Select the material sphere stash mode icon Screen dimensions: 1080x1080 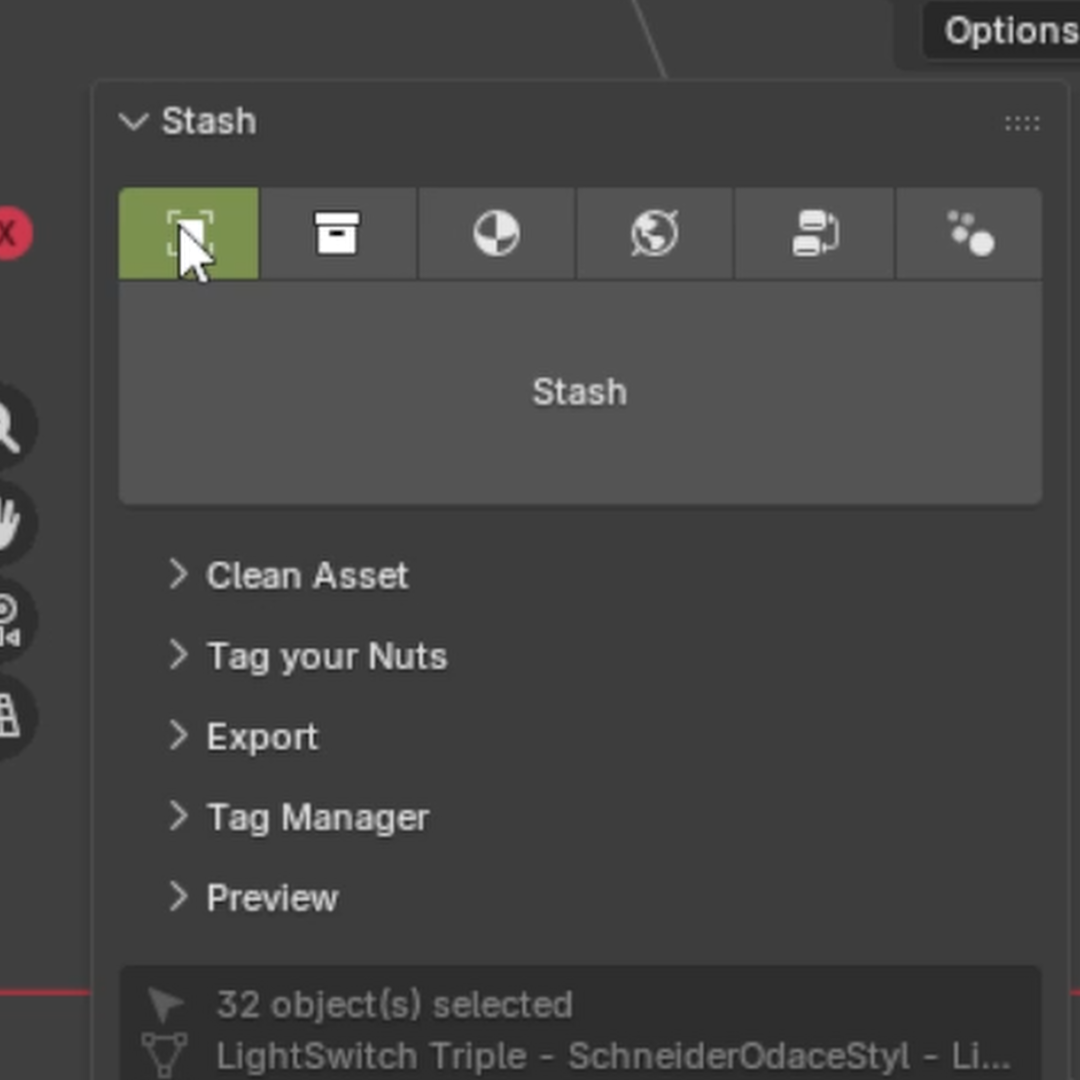(496, 233)
